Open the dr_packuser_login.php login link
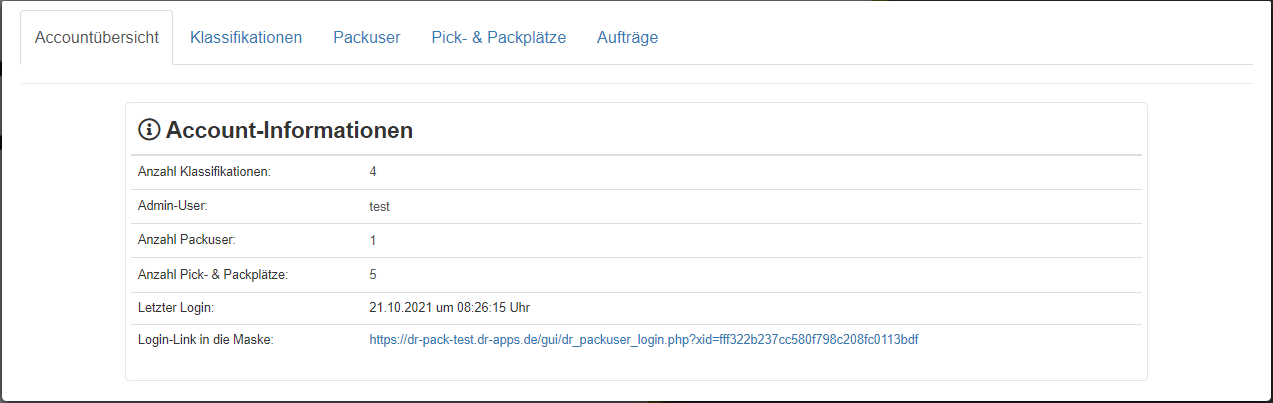The image size is (1273, 403). (x=644, y=340)
